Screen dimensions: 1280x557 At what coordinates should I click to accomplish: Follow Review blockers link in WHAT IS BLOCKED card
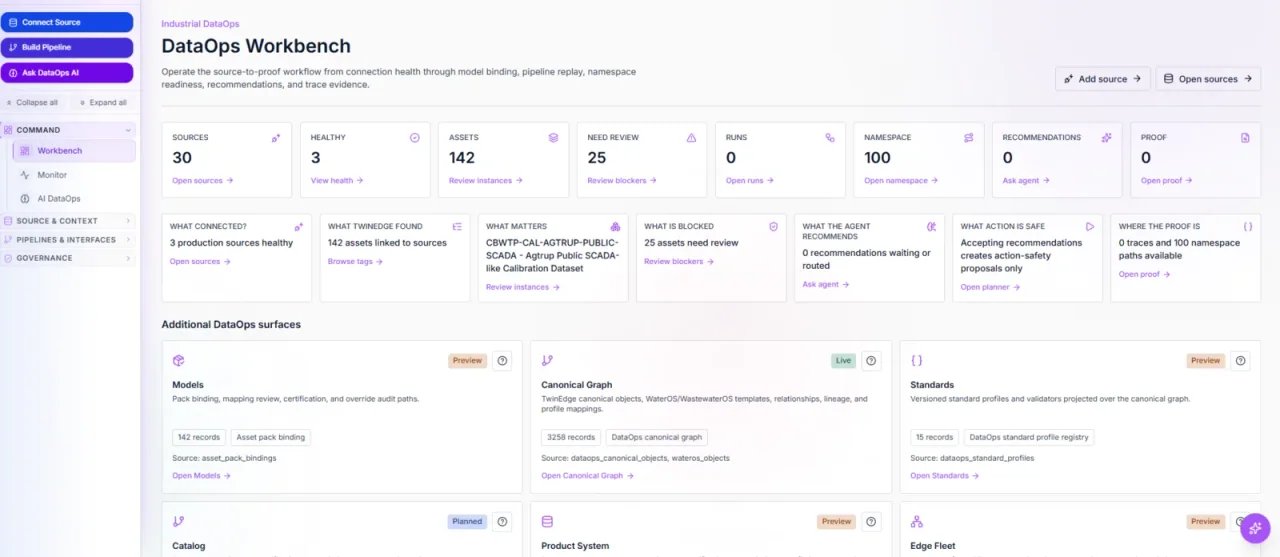pyautogui.click(x=679, y=262)
